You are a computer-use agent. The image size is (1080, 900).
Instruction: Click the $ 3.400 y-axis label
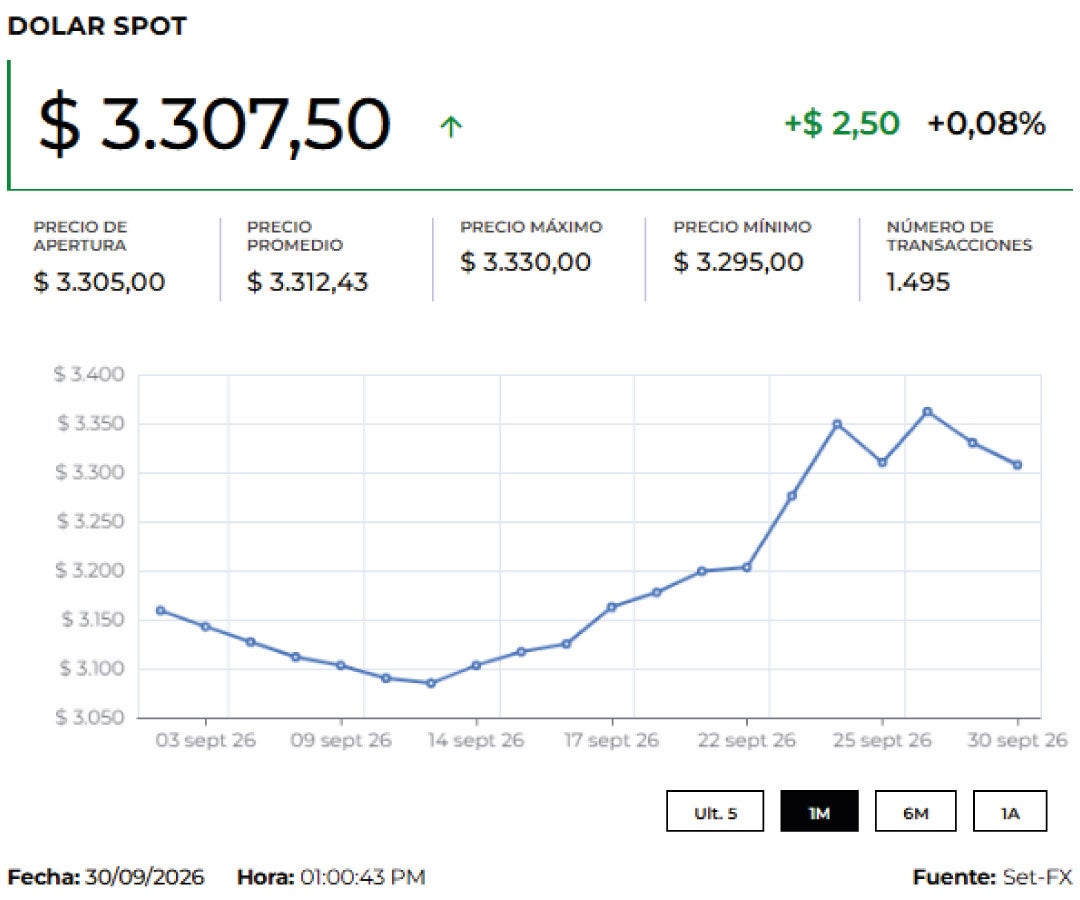pyautogui.click(x=90, y=375)
